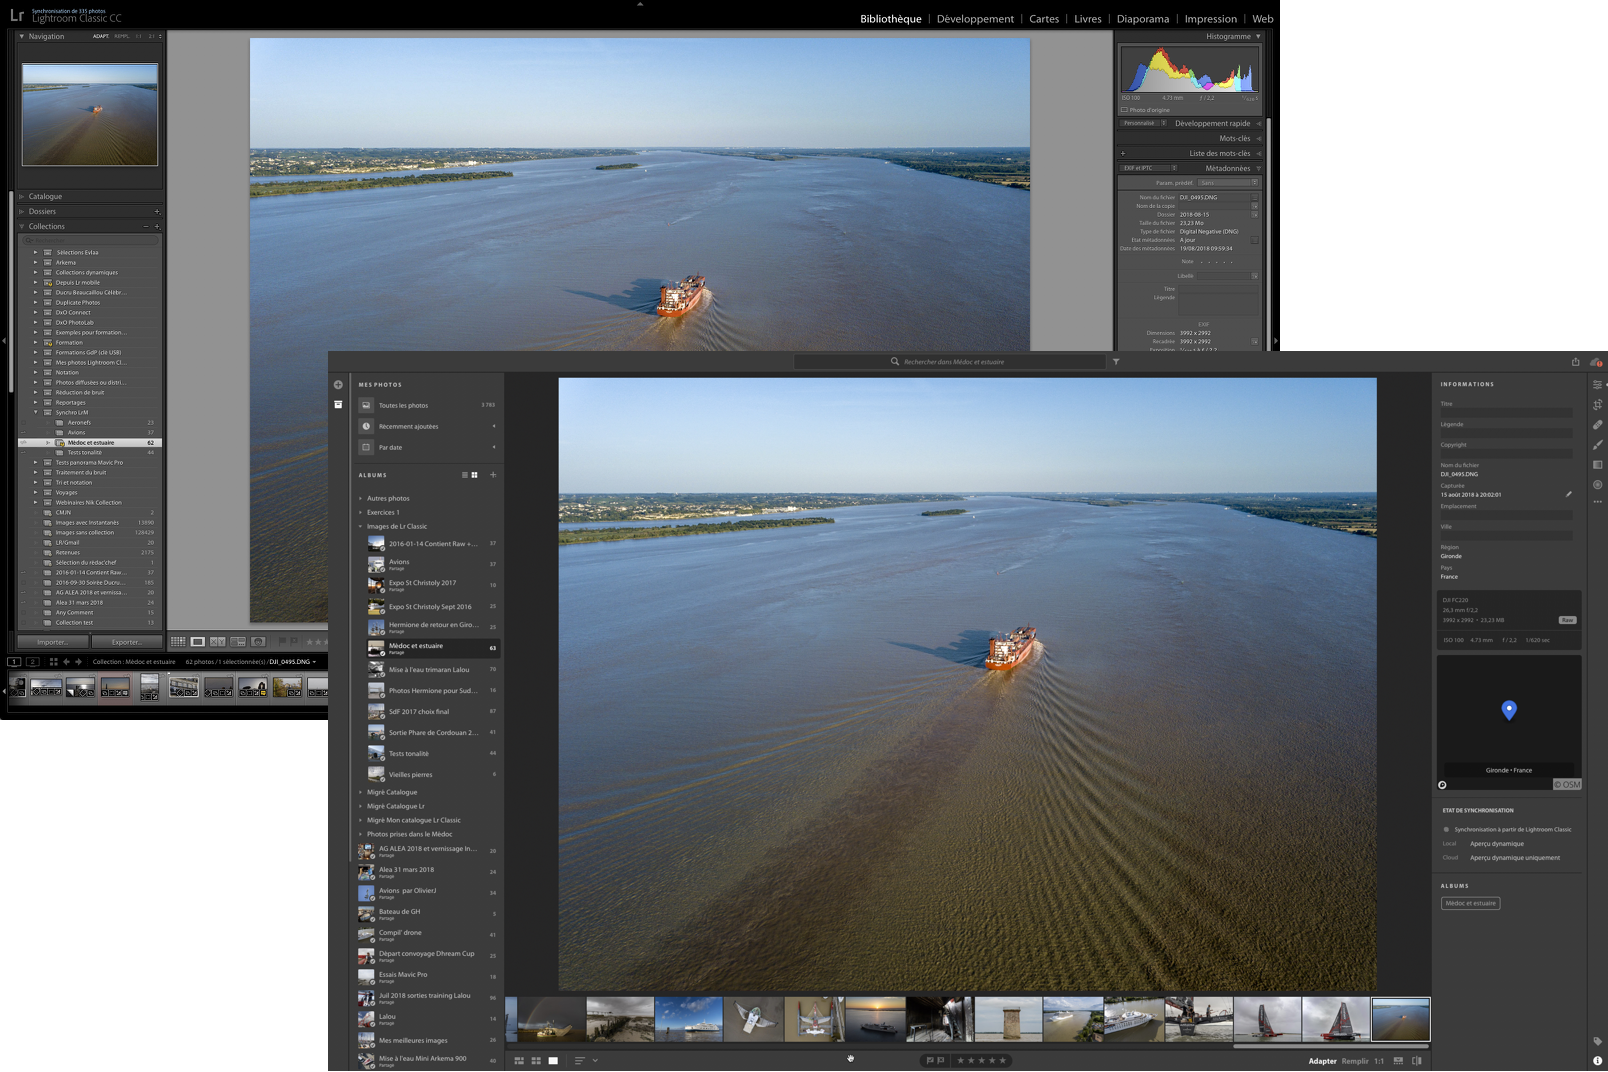Edit capture date with pencil icon
Screen dimensions: 1608x1072
pos(1568,494)
